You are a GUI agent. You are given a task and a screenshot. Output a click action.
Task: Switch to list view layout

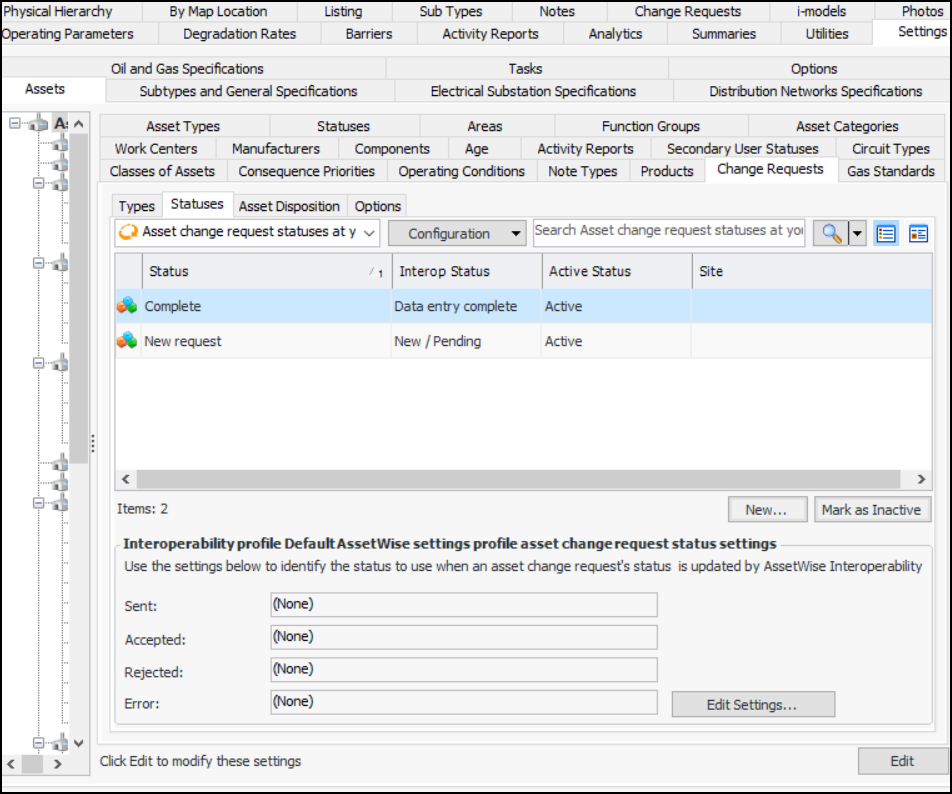tap(885, 233)
